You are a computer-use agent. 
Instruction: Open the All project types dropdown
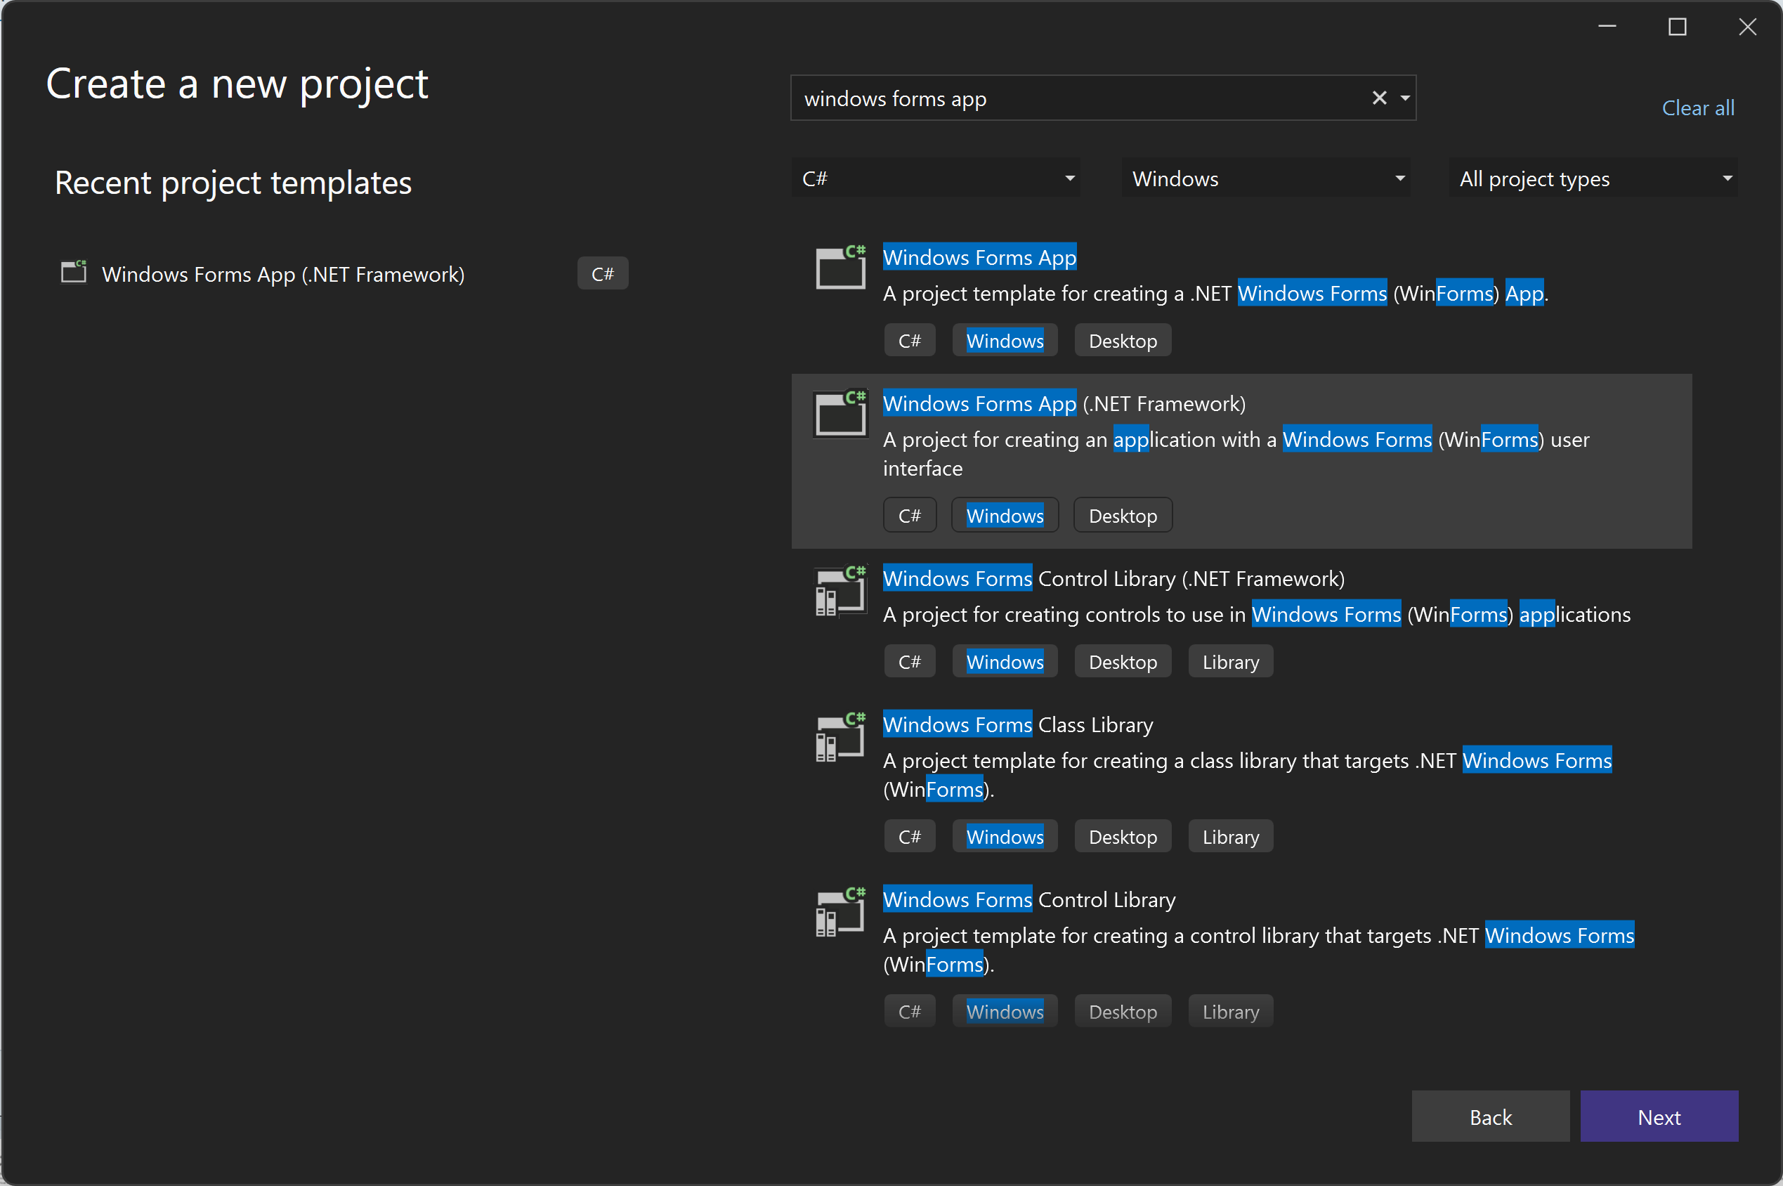pyautogui.click(x=1593, y=178)
